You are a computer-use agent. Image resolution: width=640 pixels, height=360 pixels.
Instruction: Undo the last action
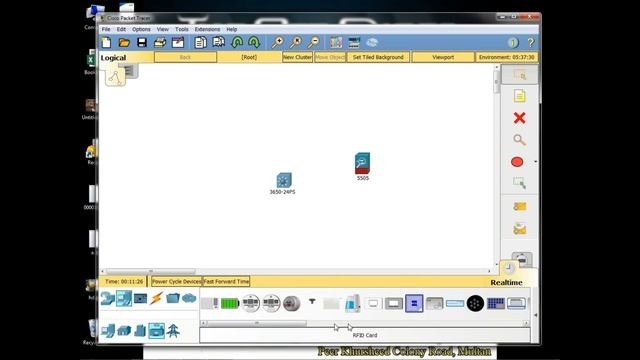pyautogui.click(x=237, y=42)
